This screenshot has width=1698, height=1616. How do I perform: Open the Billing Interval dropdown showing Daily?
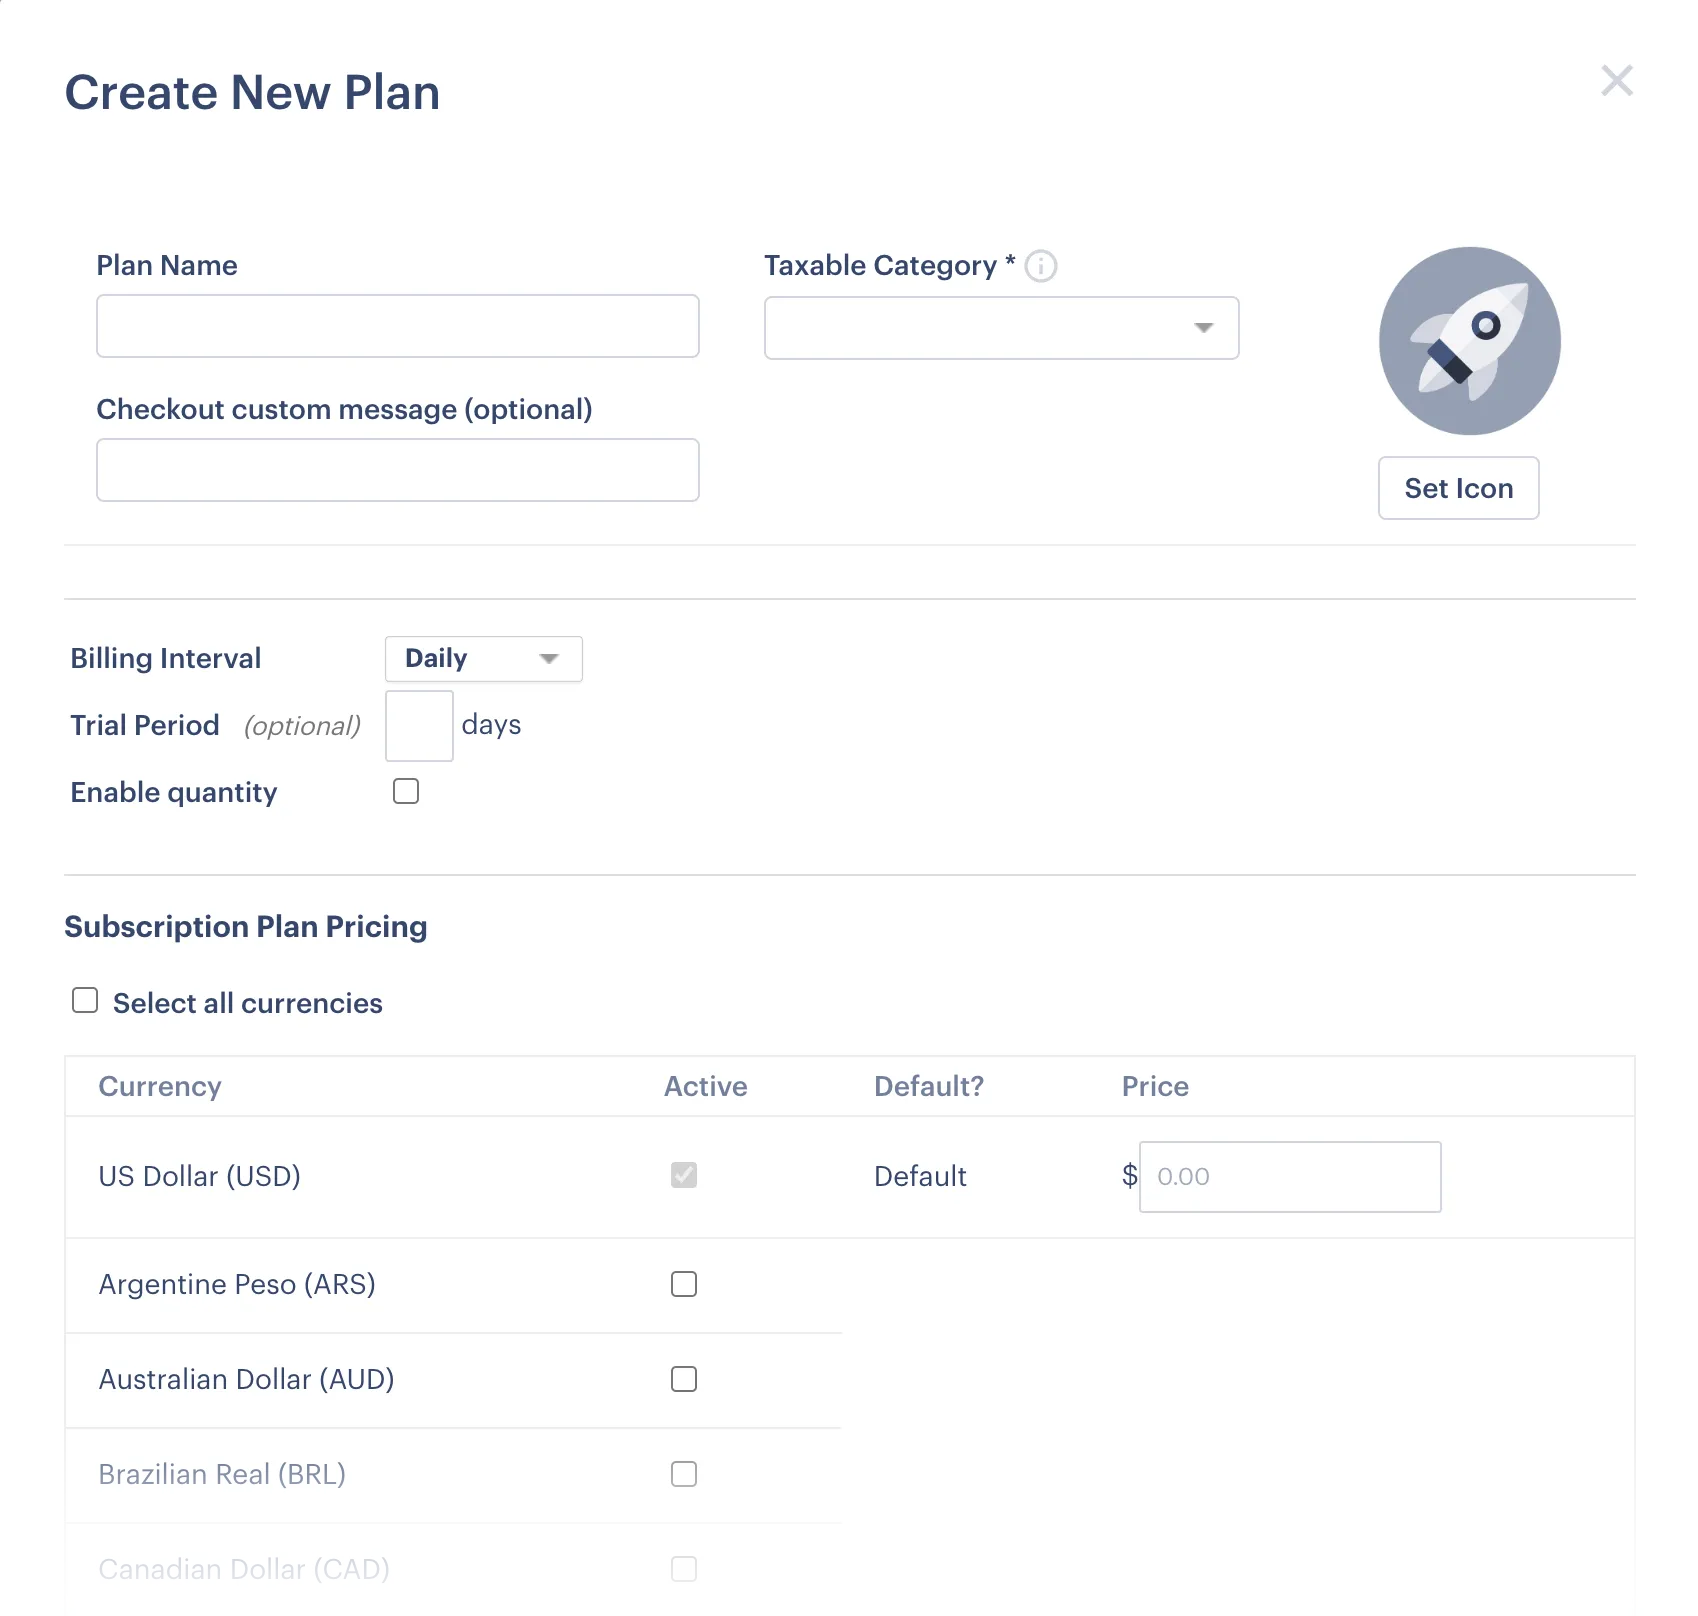[x=483, y=658]
